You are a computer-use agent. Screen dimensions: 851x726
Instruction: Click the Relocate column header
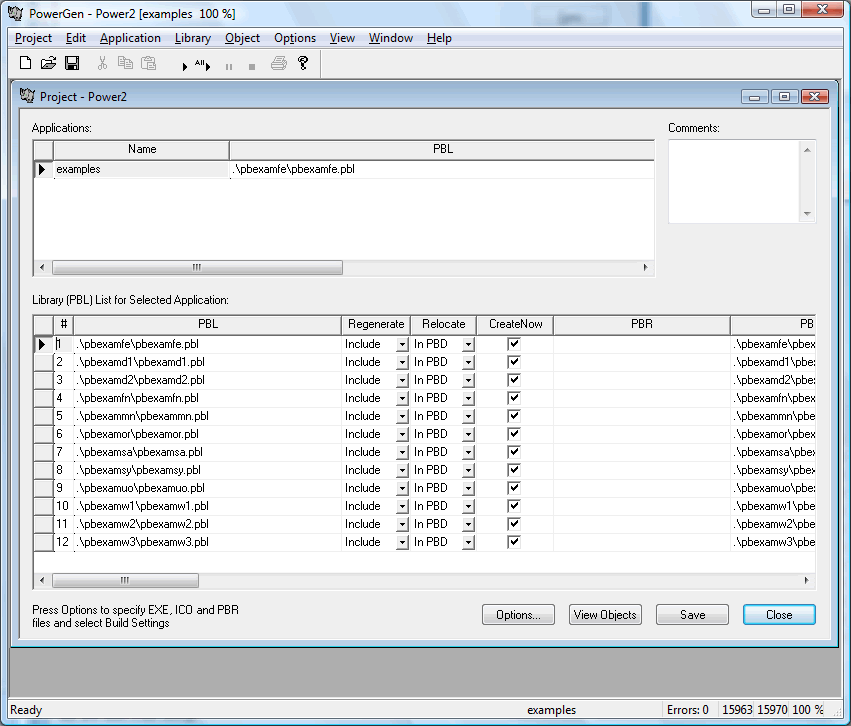(x=443, y=324)
